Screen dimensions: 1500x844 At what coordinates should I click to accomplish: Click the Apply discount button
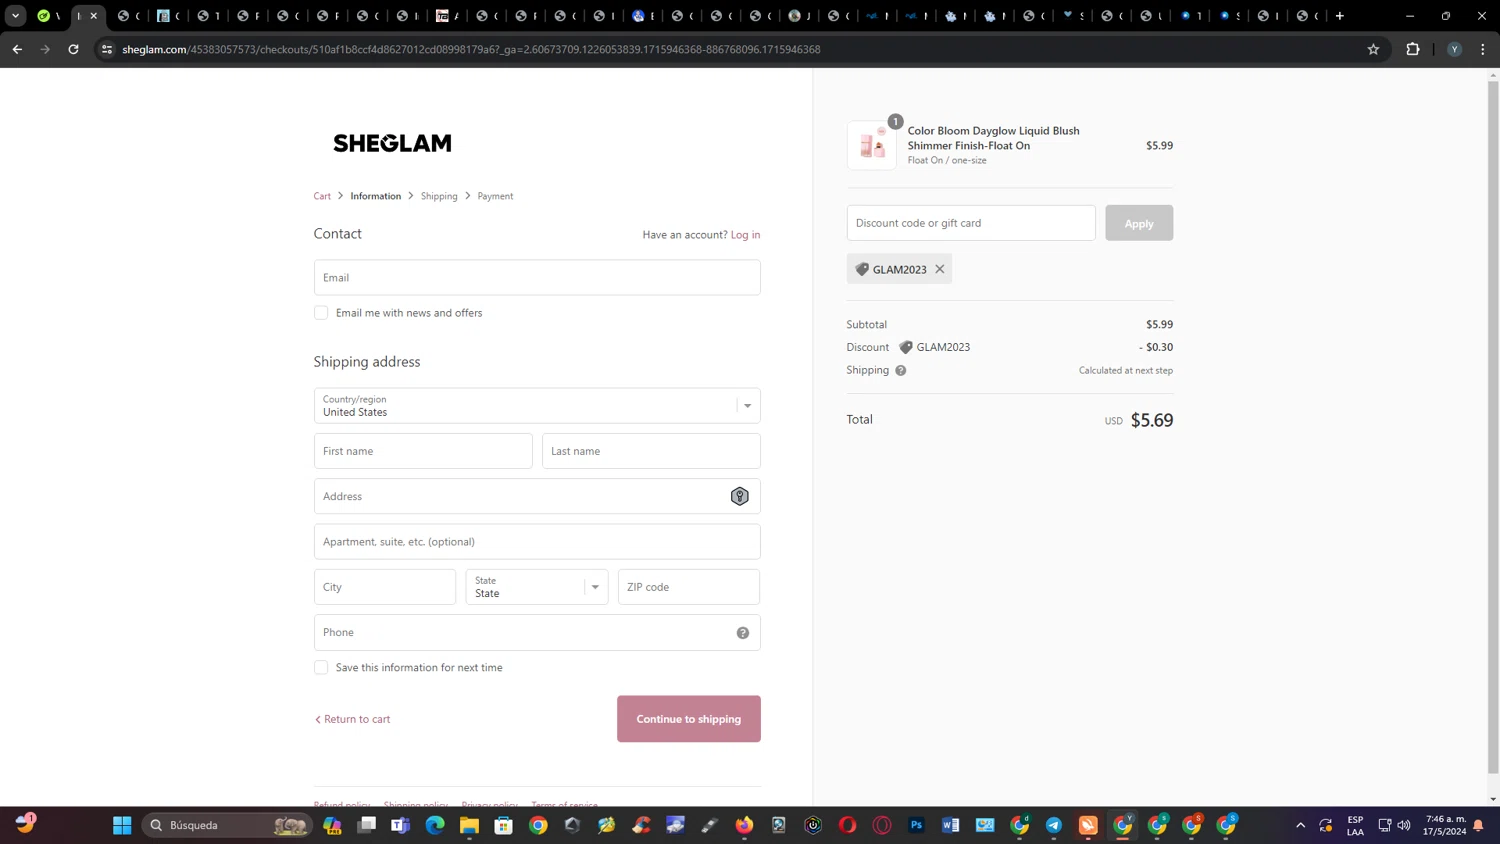coord(1139,223)
